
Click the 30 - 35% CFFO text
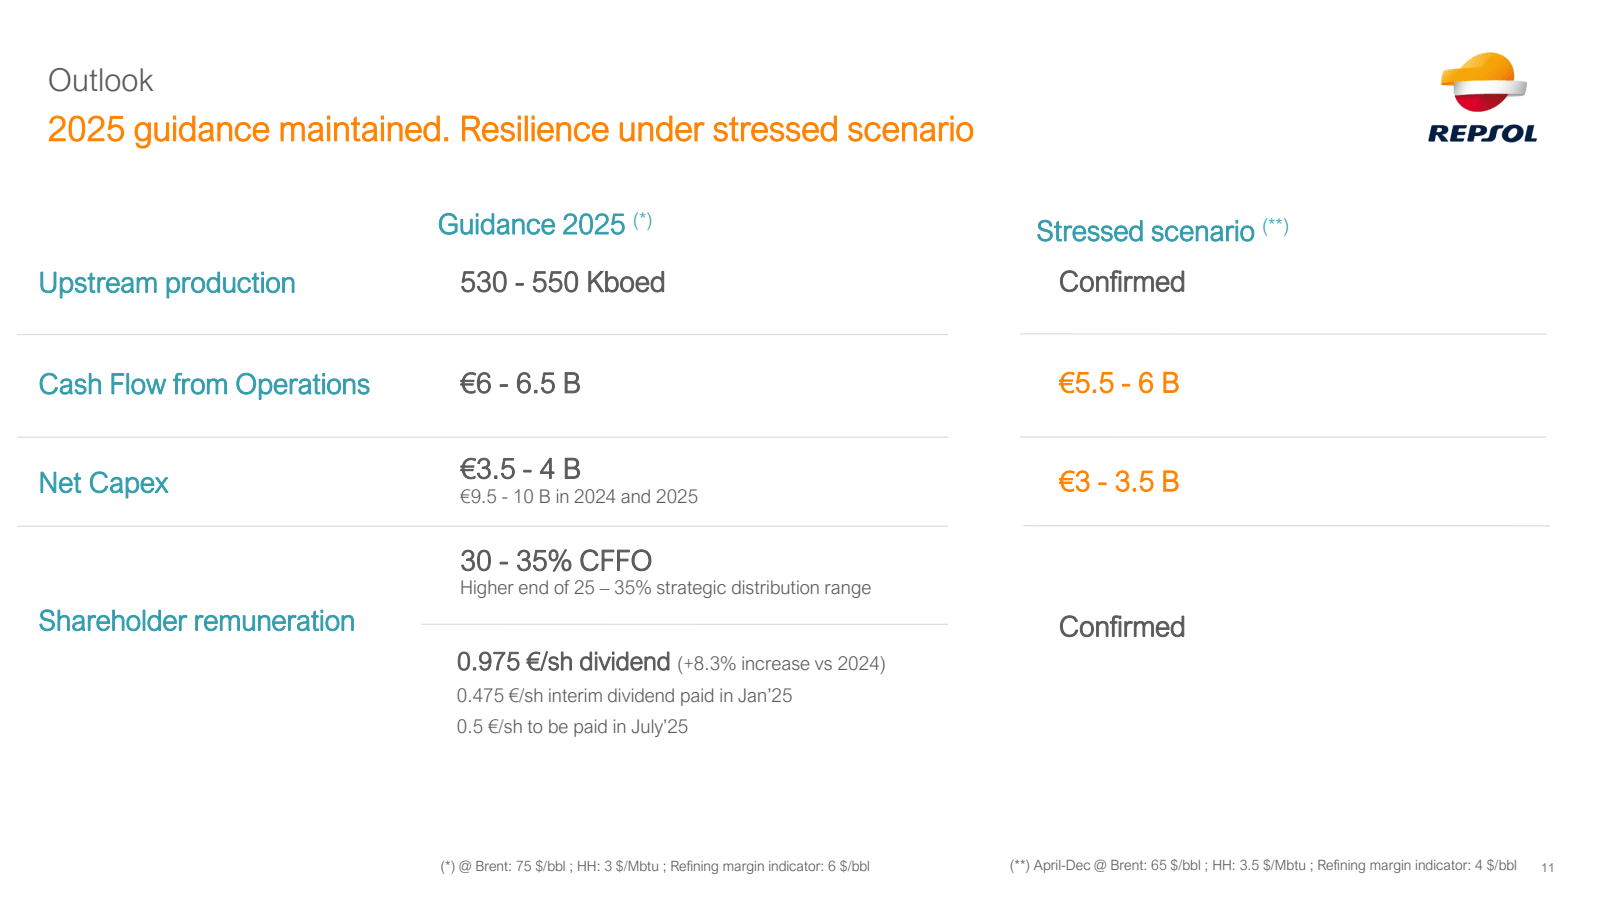coord(556,561)
